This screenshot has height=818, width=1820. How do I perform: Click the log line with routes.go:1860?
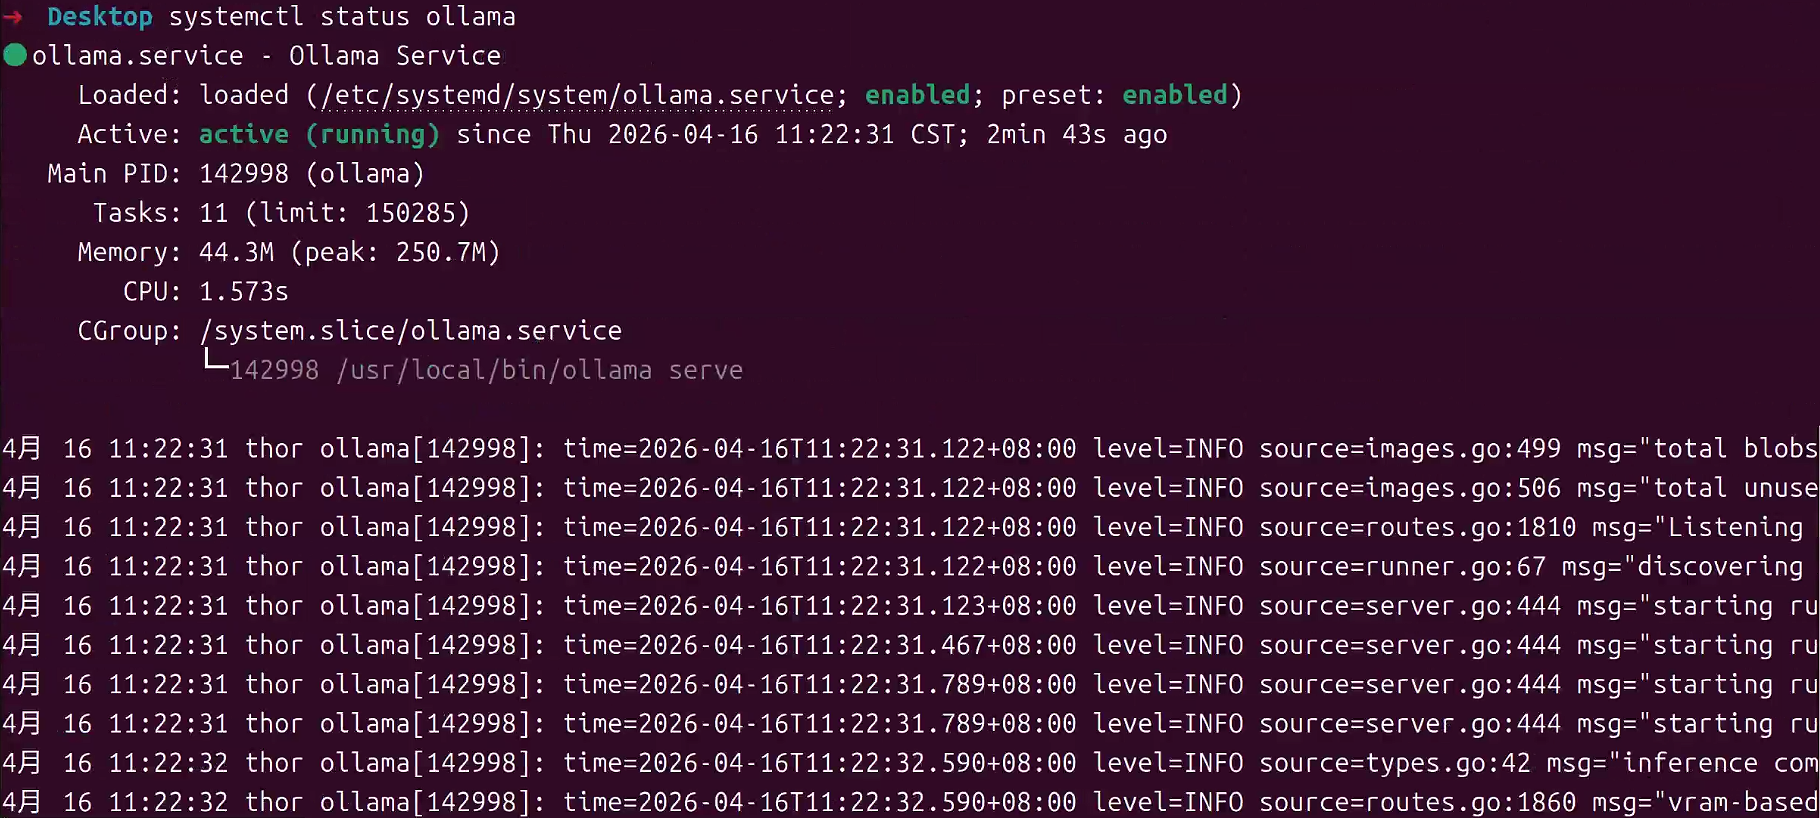click(x=910, y=802)
